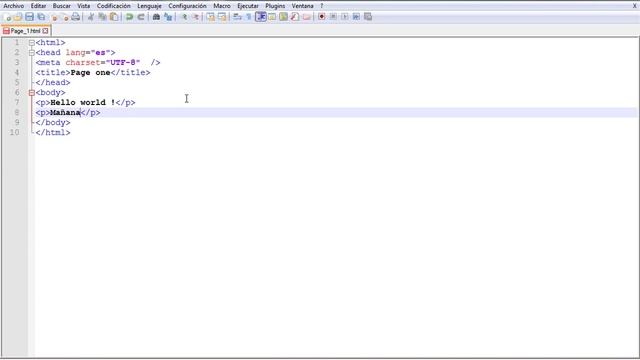Toggle the highlighted indent guide icon
This screenshot has width=640, height=360.
[260, 17]
